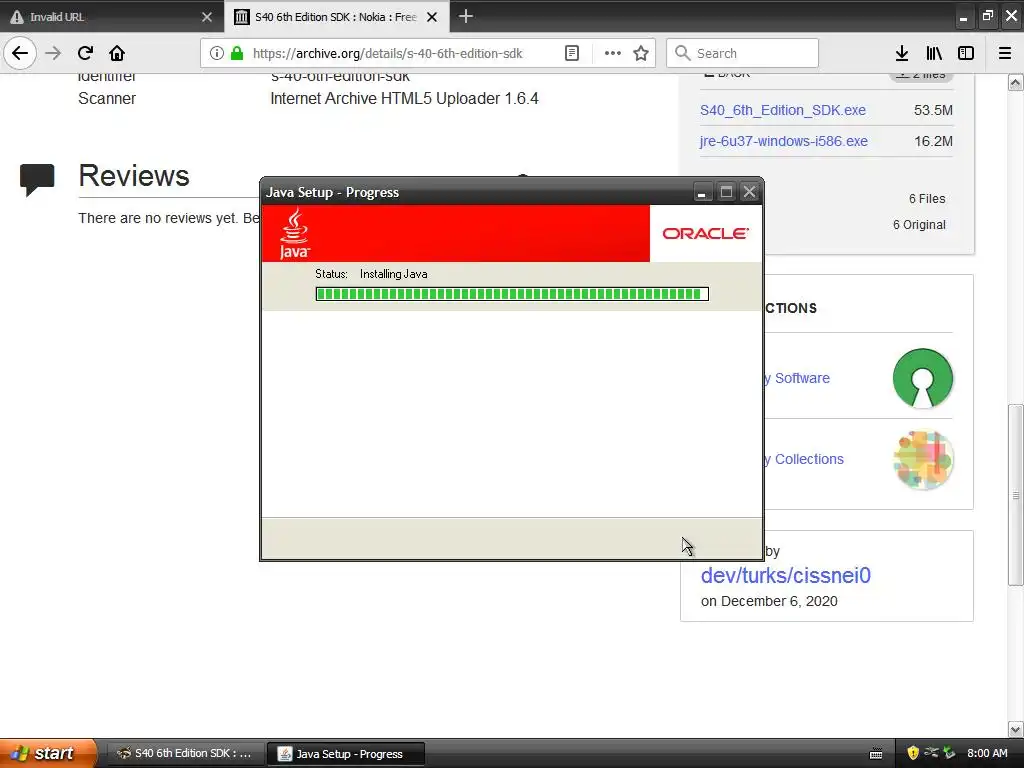Go back in Firefox history
The image size is (1024, 768).
click(20, 53)
